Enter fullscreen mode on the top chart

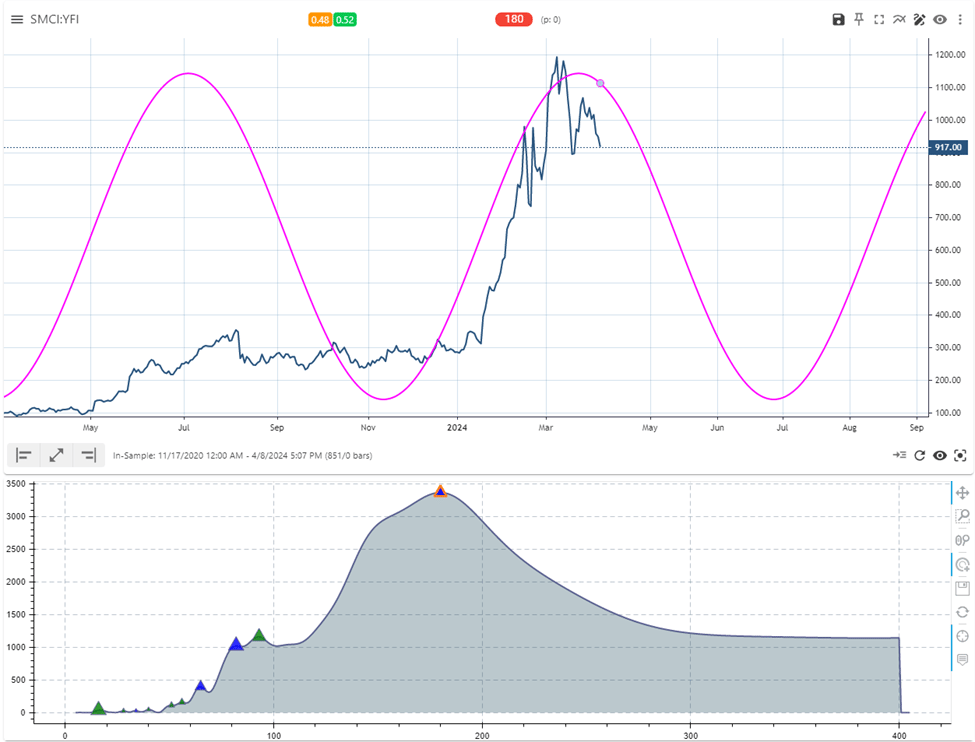pos(879,19)
